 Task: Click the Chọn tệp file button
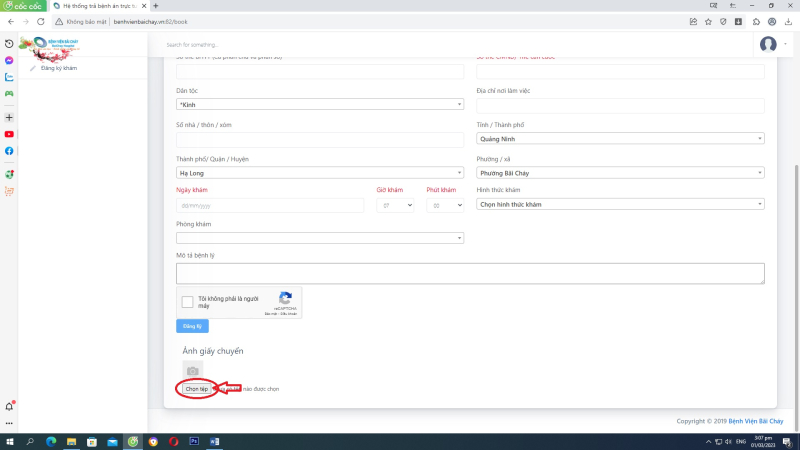pyautogui.click(x=196, y=388)
